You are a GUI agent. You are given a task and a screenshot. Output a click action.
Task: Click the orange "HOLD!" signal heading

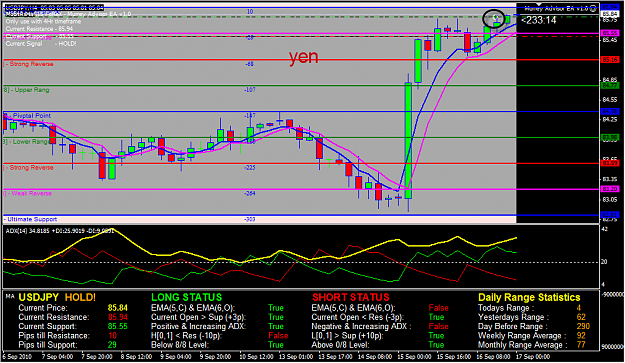click(x=80, y=298)
